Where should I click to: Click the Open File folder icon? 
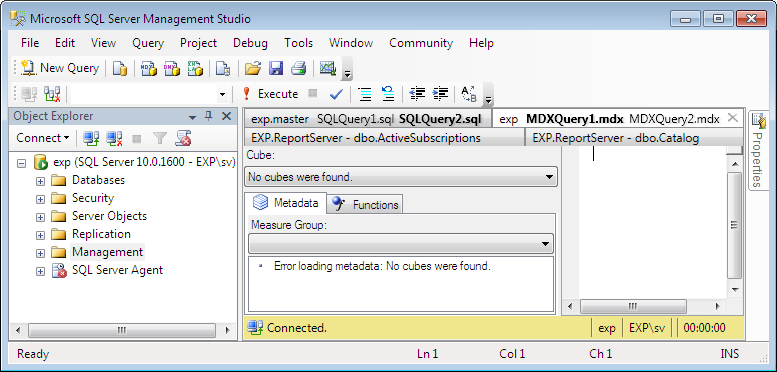(x=253, y=68)
